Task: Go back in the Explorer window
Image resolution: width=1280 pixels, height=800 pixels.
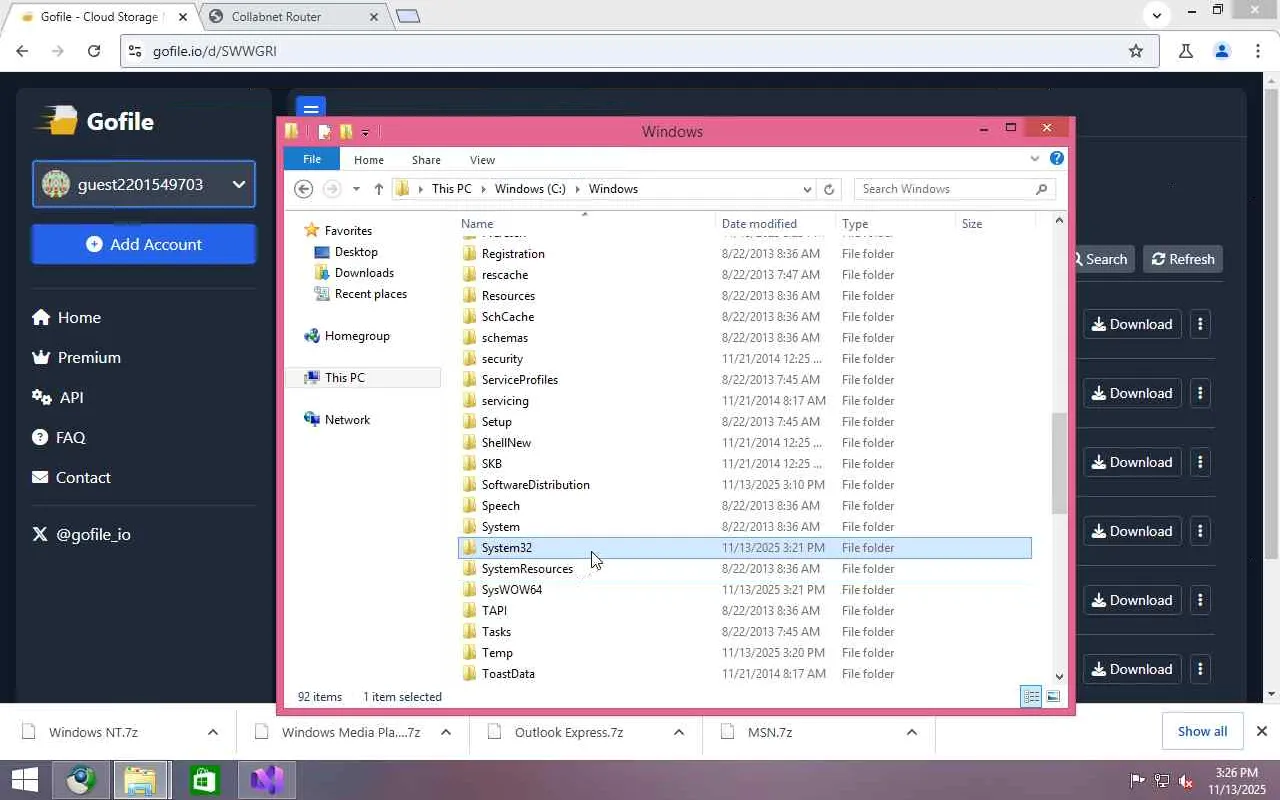Action: click(x=304, y=189)
